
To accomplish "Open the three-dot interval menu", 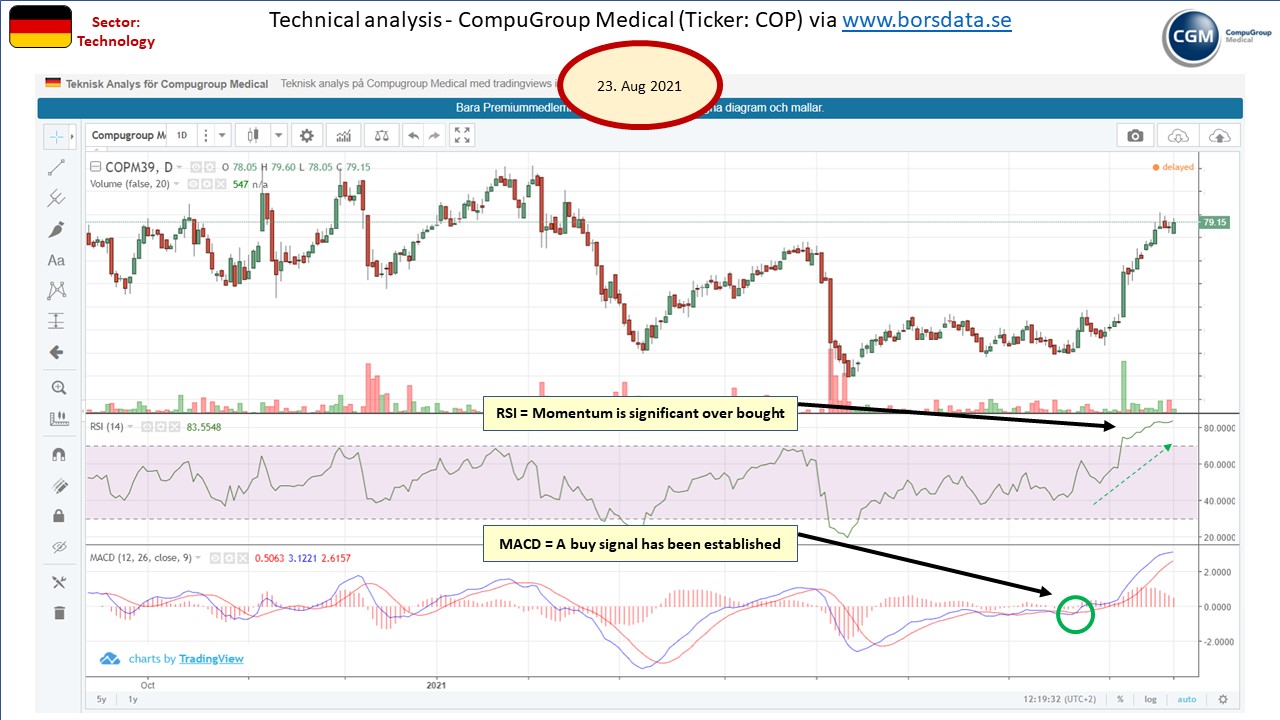I will pos(205,135).
